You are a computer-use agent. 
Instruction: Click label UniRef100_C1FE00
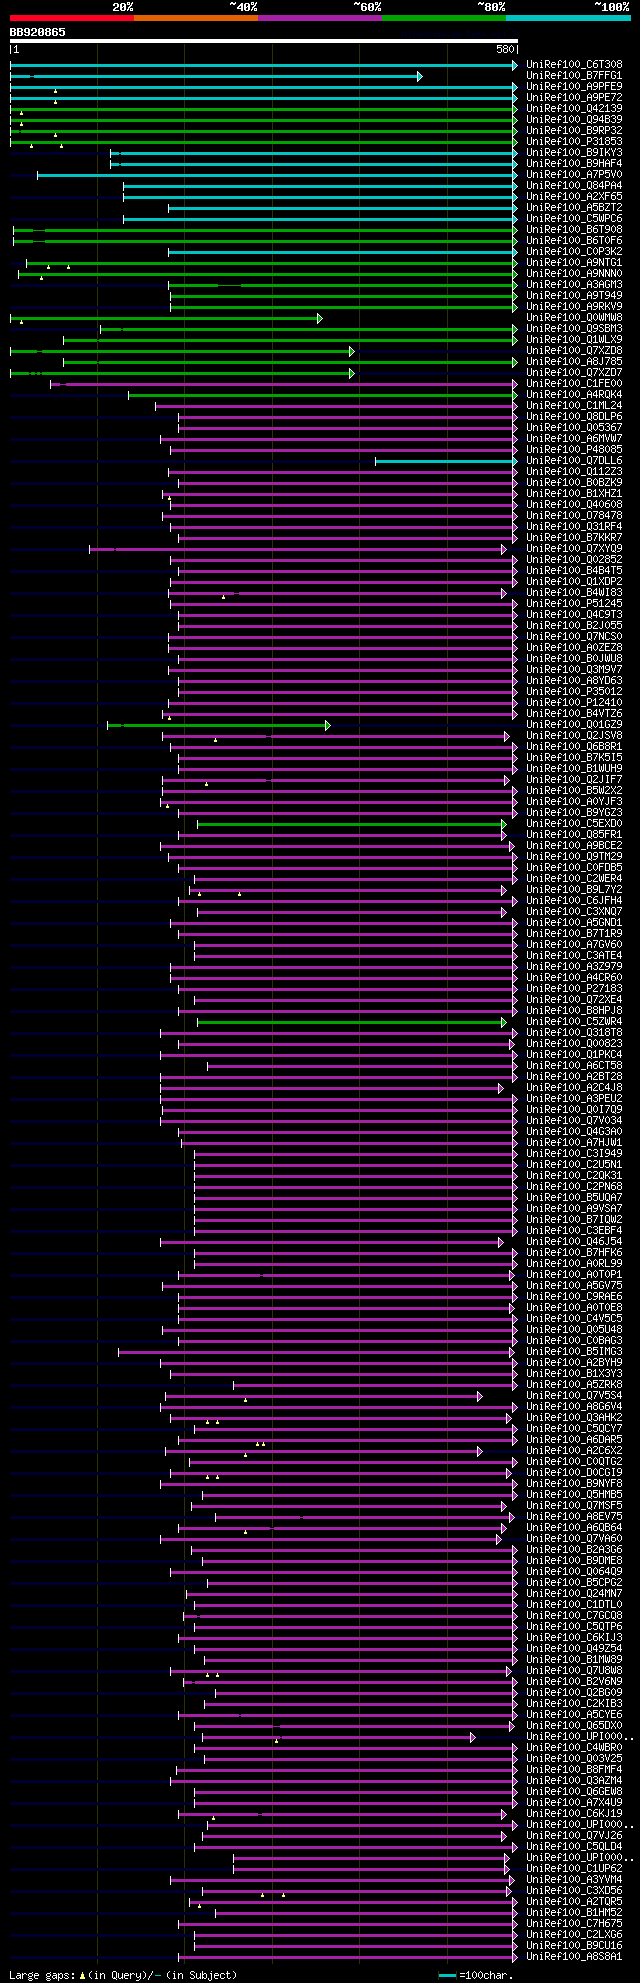pos(574,384)
